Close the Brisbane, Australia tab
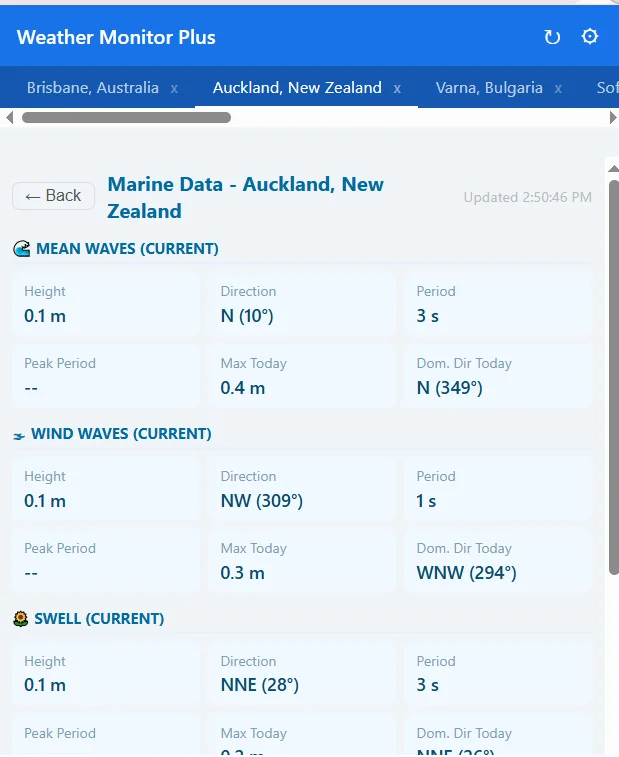Image resolution: width=619 pixels, height=757 pixels. 174,88
